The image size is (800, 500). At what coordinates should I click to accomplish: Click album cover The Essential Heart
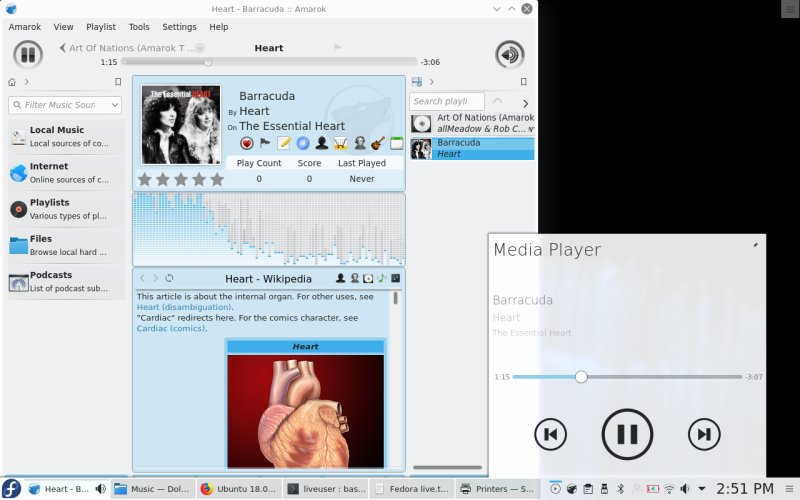(x=181, y=125)
